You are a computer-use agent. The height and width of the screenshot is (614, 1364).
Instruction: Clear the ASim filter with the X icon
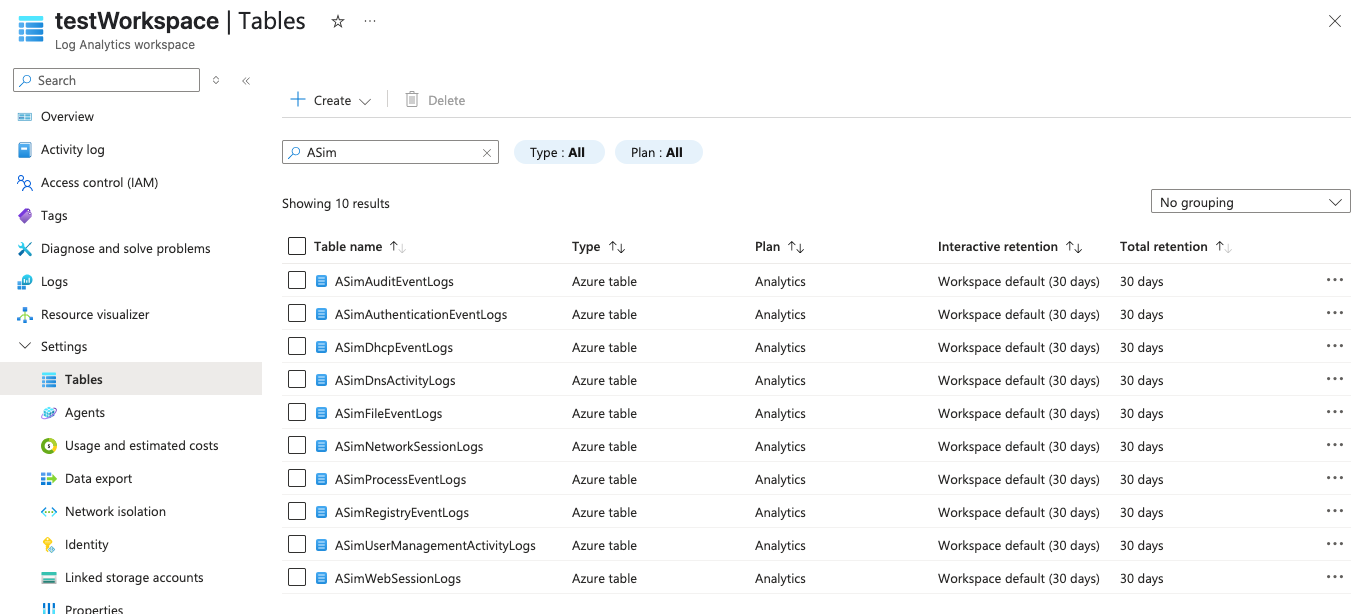487,153
